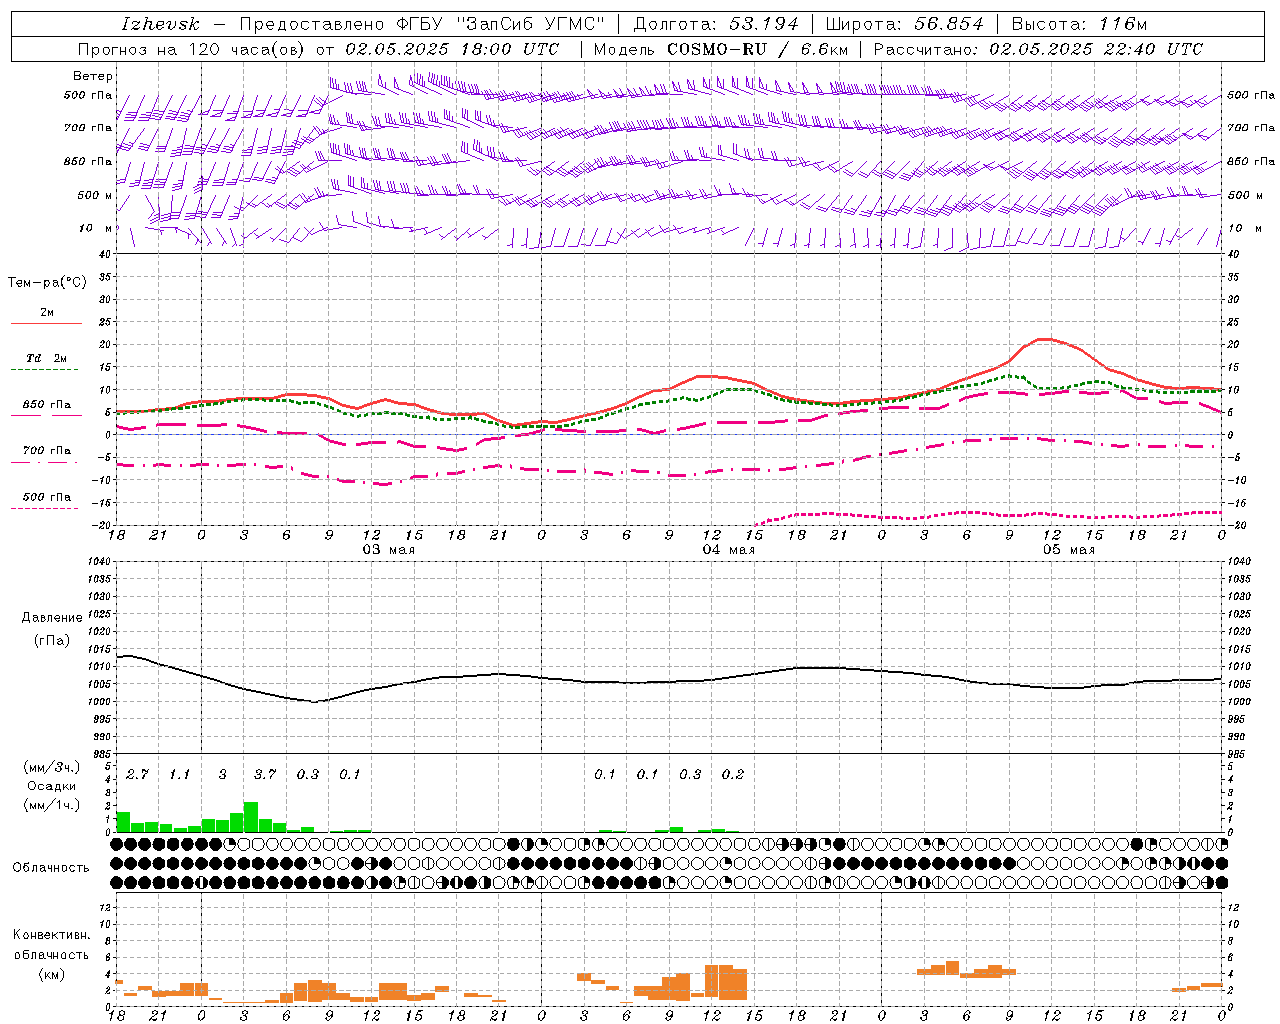The width and height of the screenshot is (1280, 1024).
Task: Click the 2.7 precipitation value
Action: click(x=137, y=774)
